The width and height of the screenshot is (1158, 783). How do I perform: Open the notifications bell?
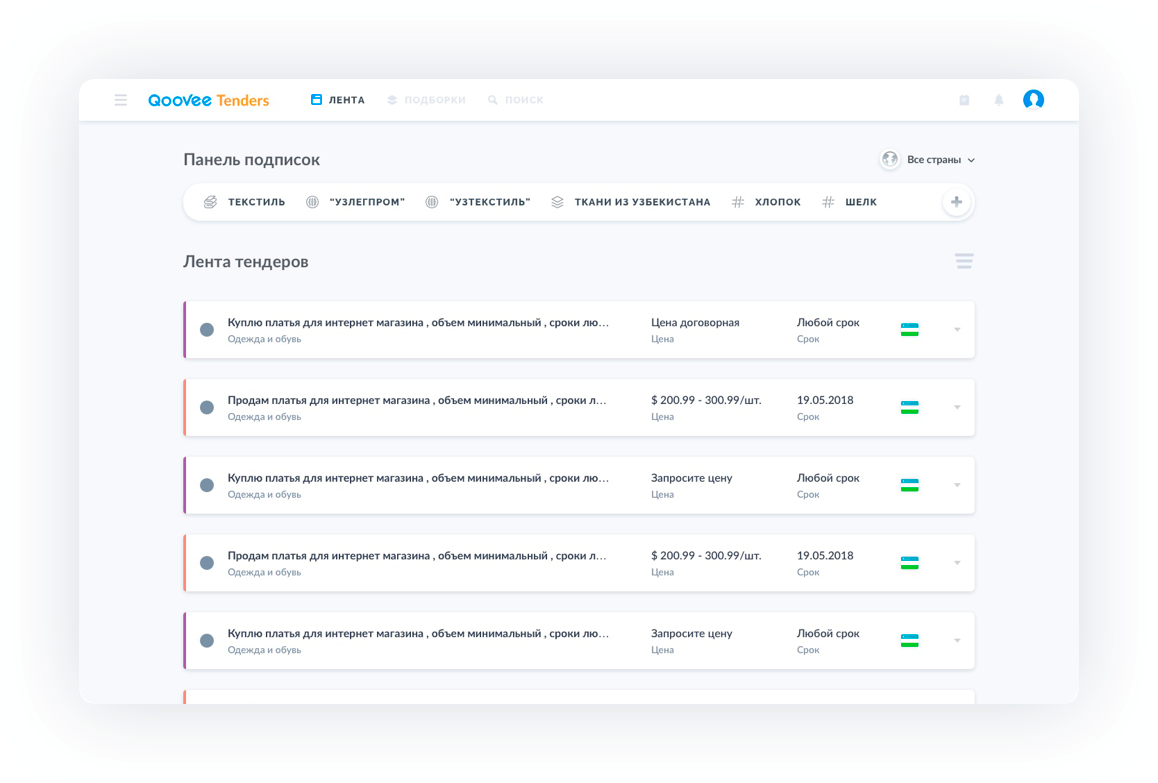998,100
